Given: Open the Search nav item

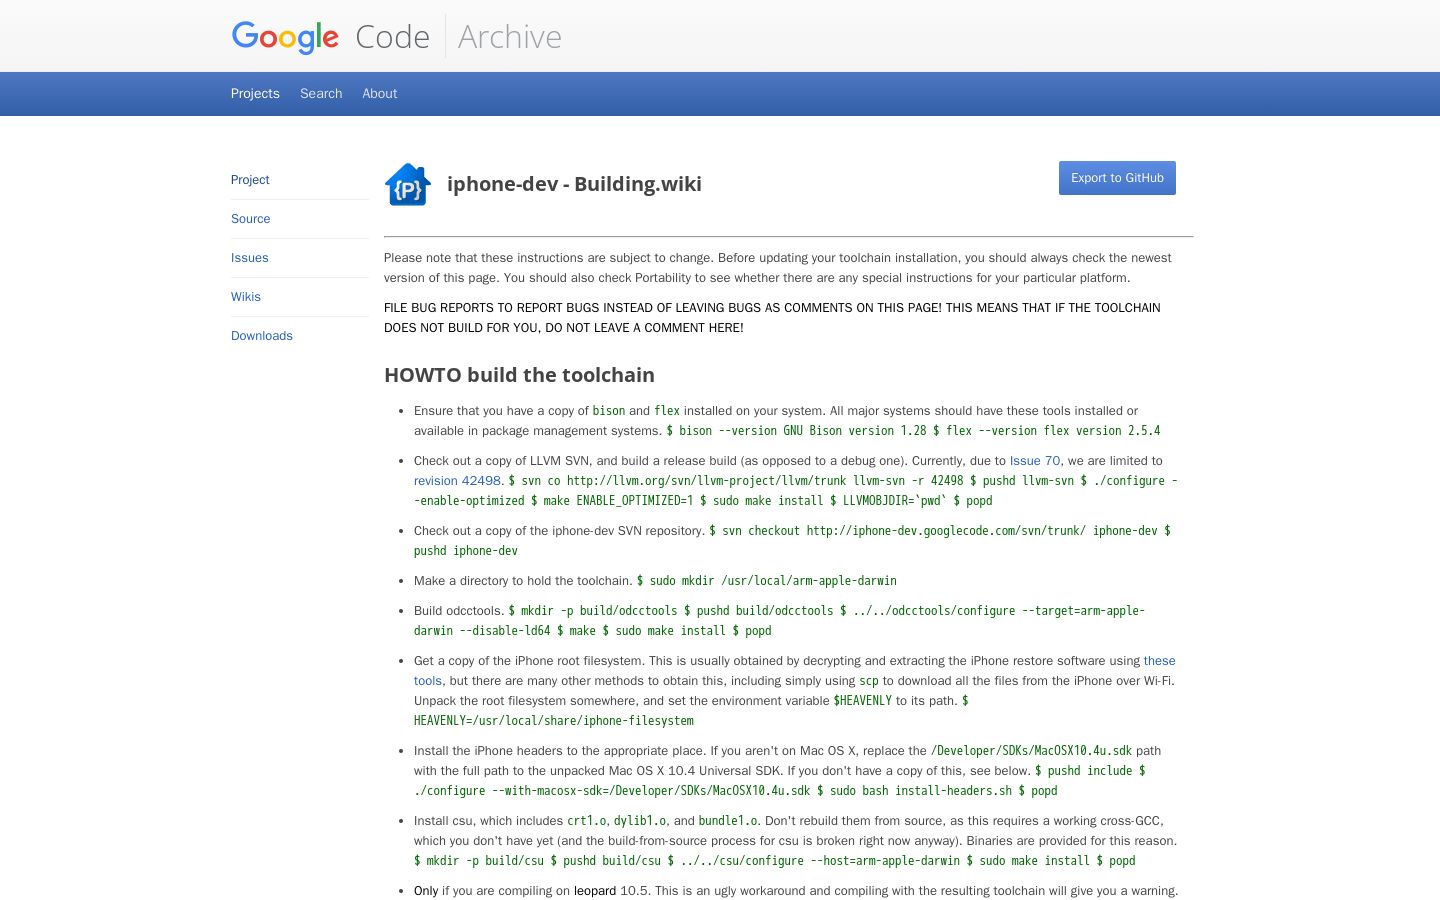Looking at the screenshot, I should [x=321, y=94].
